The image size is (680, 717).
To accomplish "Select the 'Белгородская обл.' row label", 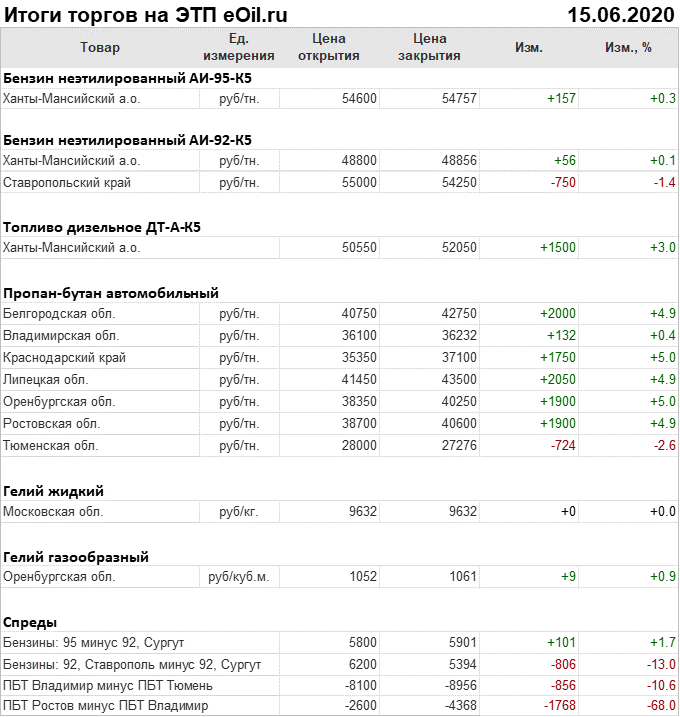I will [59, 314].
